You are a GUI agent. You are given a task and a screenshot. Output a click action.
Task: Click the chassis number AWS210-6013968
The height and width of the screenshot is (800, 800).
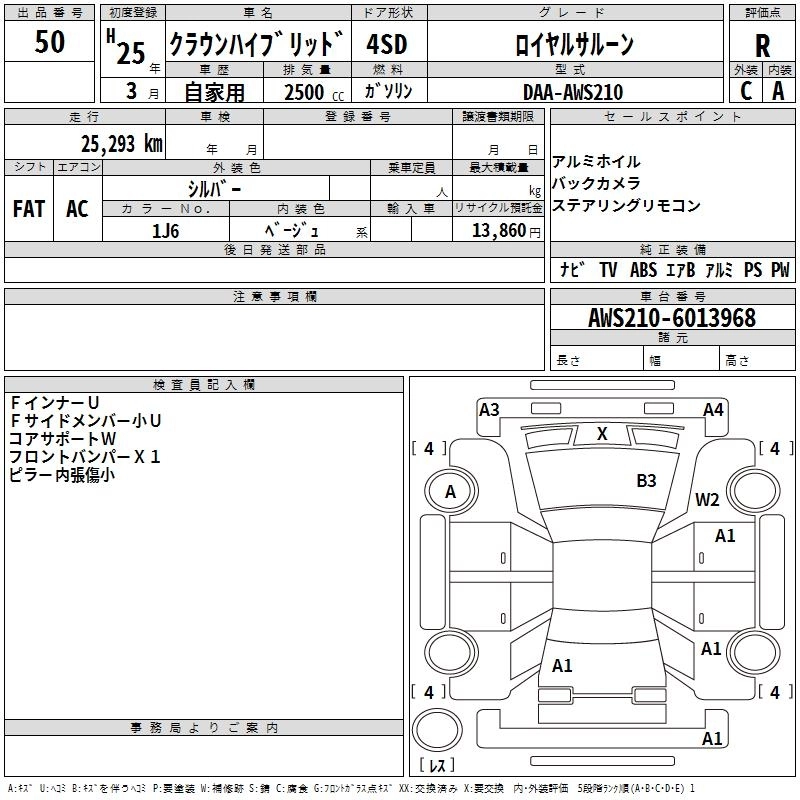pos(671,318)
